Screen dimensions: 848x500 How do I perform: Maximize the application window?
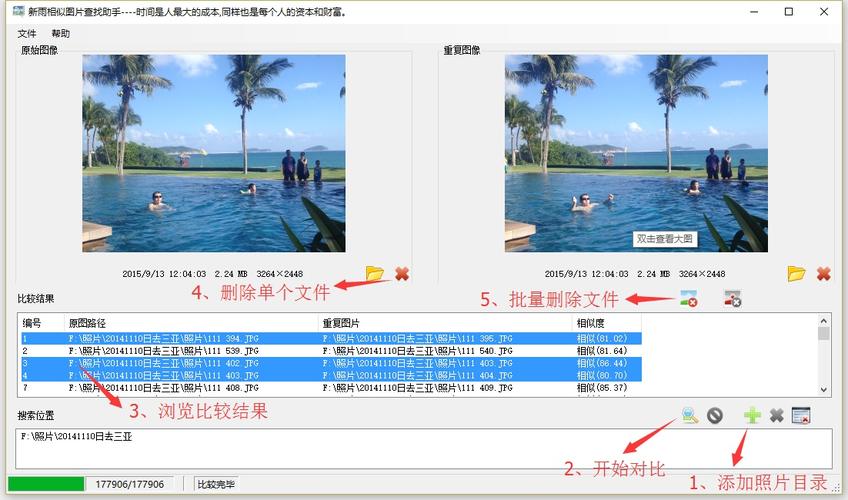click(x=789, y=11)
